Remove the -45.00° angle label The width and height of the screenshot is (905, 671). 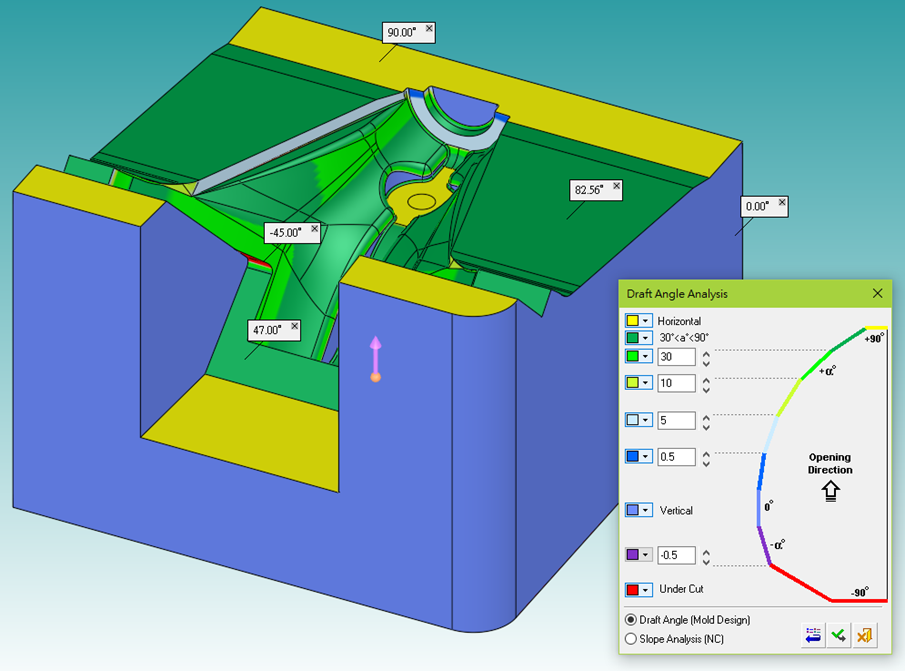pos(315,228)
